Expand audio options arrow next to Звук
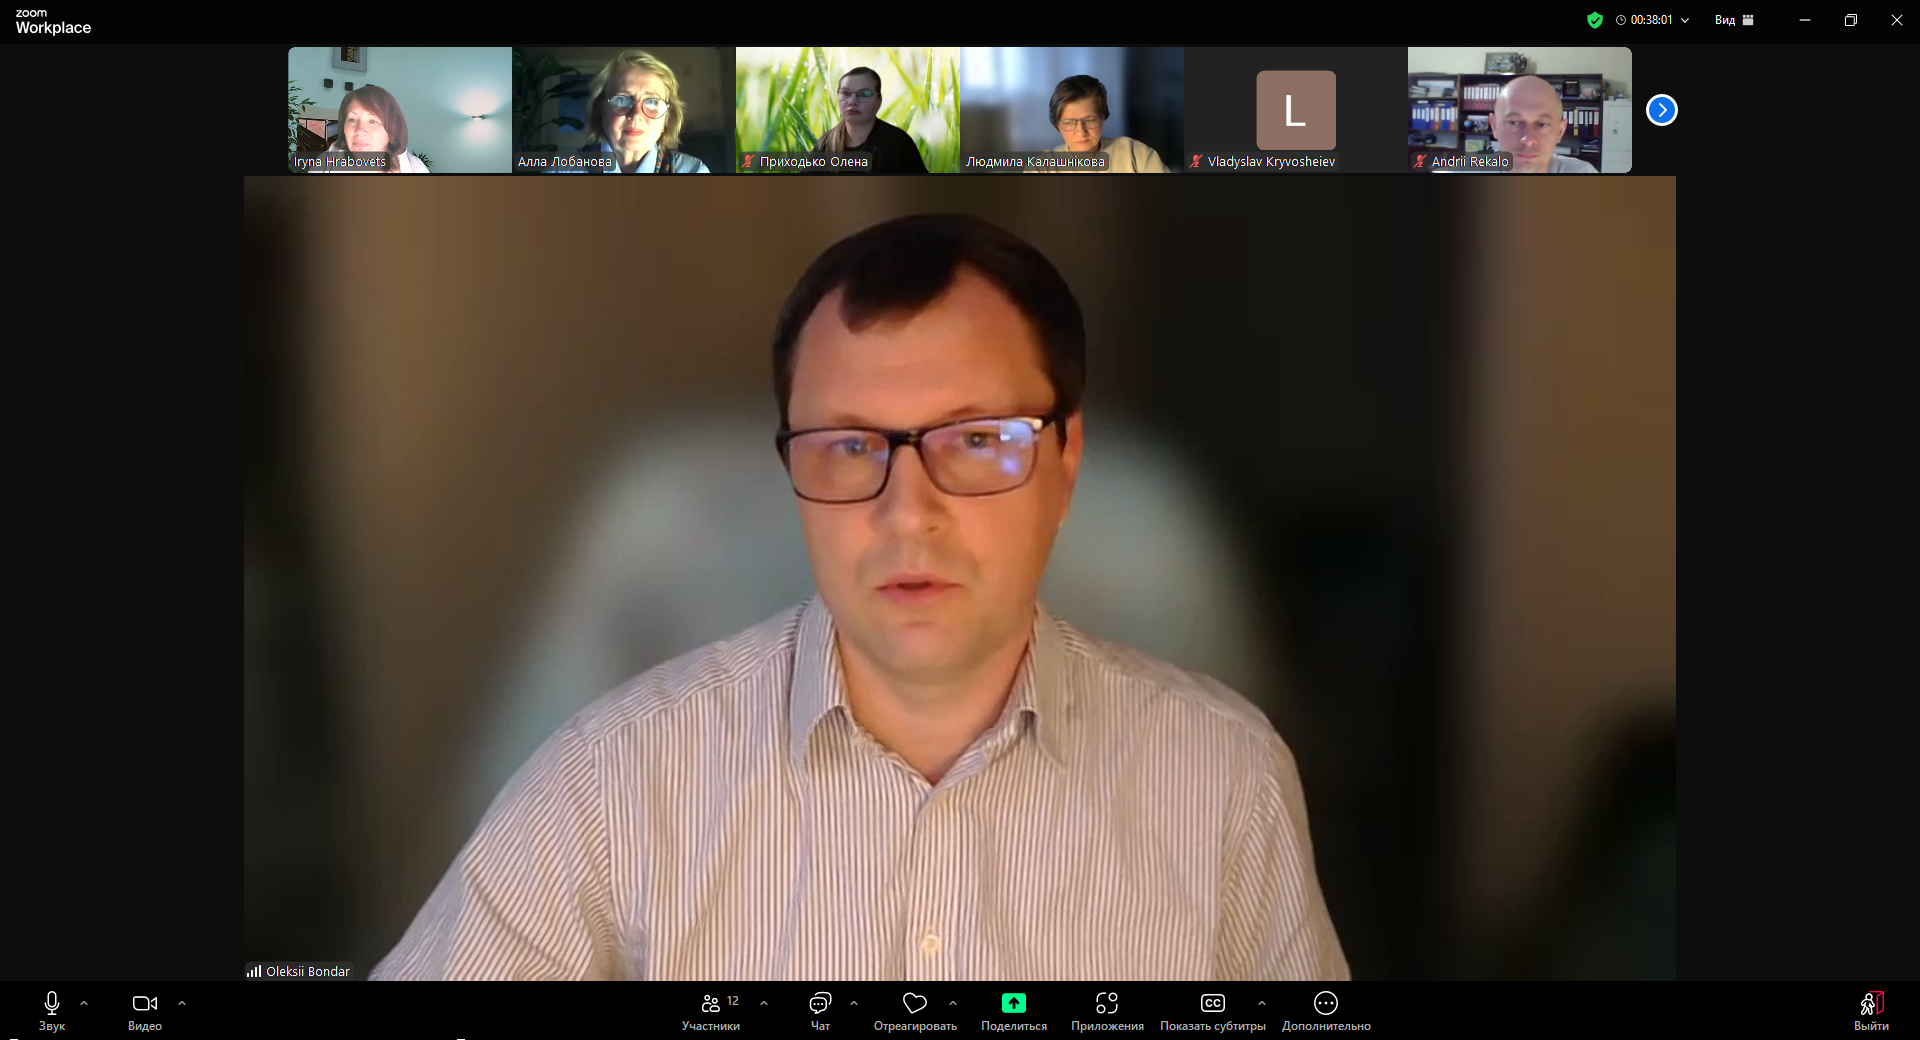 tap(84, 1003)
